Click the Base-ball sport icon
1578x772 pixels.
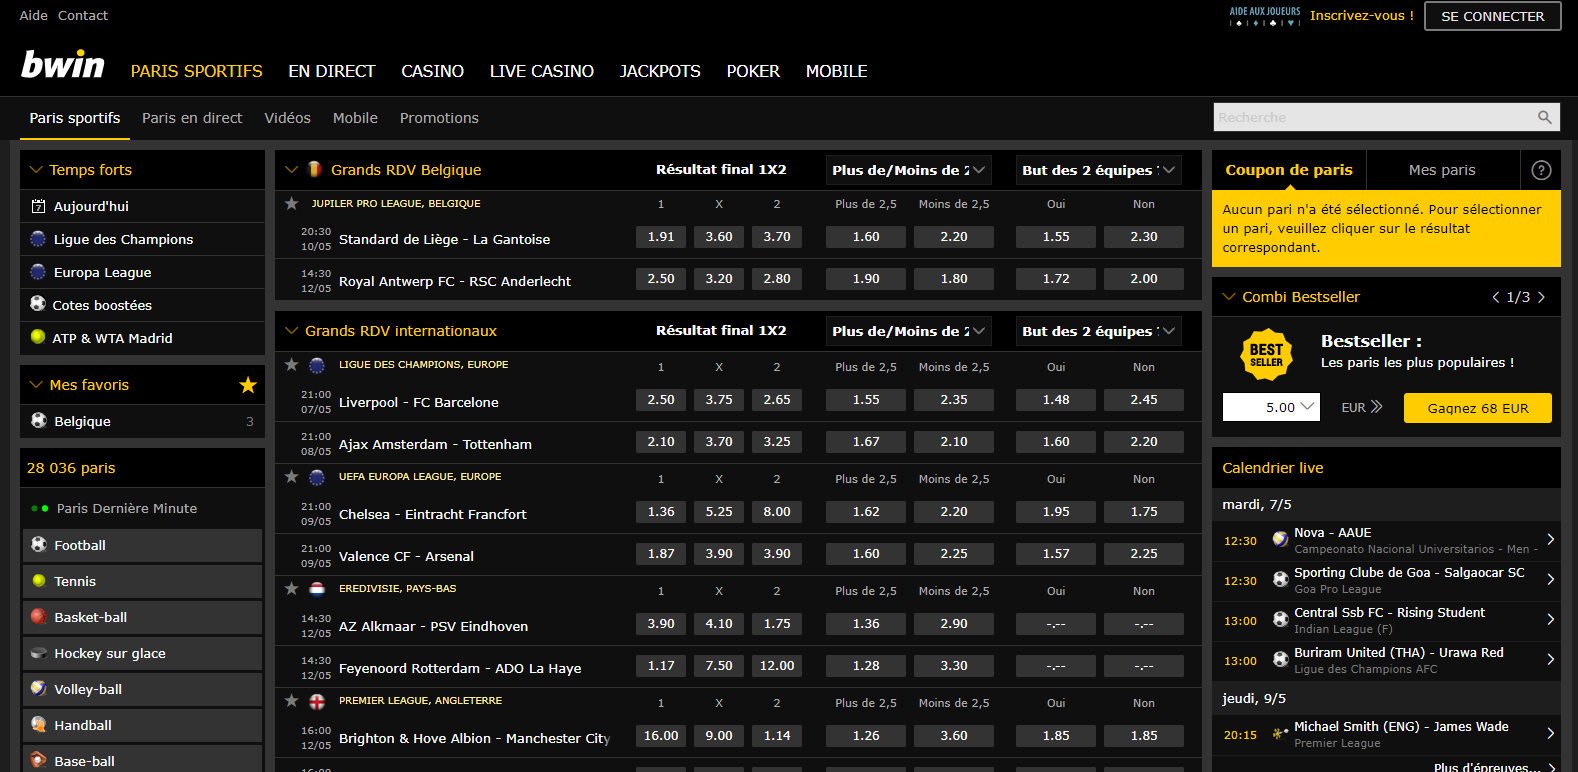(x=39, y=760)
